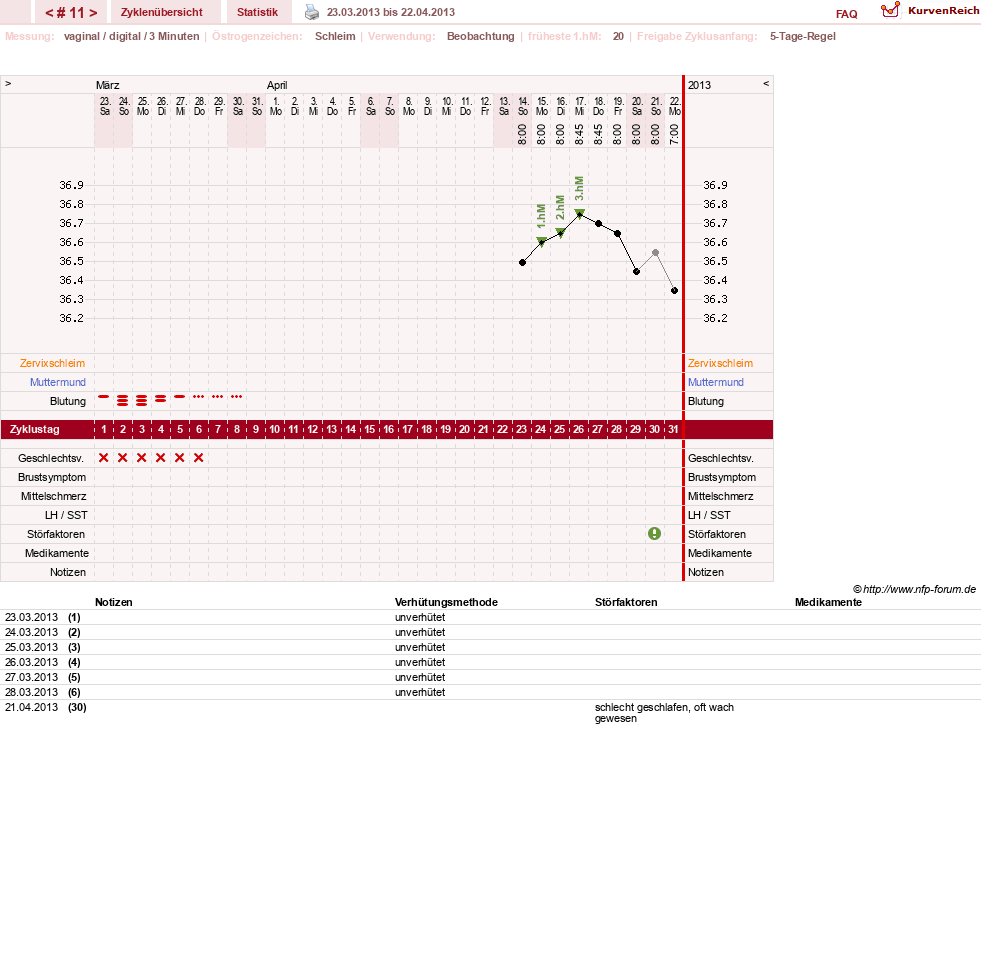The width and height of the screenshot is (981, 975).
Task: Click the Geschlechtsv. X on cycle day 6
Action: (x=199, y=458)
